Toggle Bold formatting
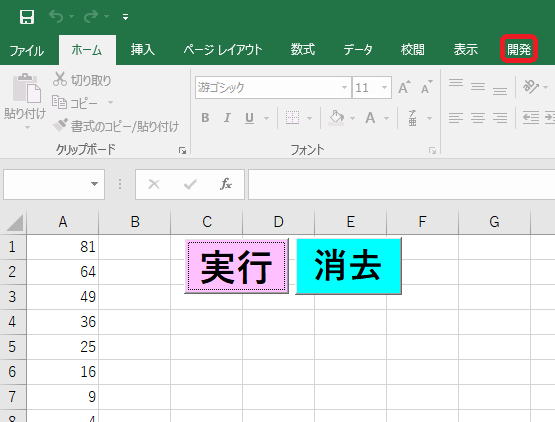 tap(205, 118)
